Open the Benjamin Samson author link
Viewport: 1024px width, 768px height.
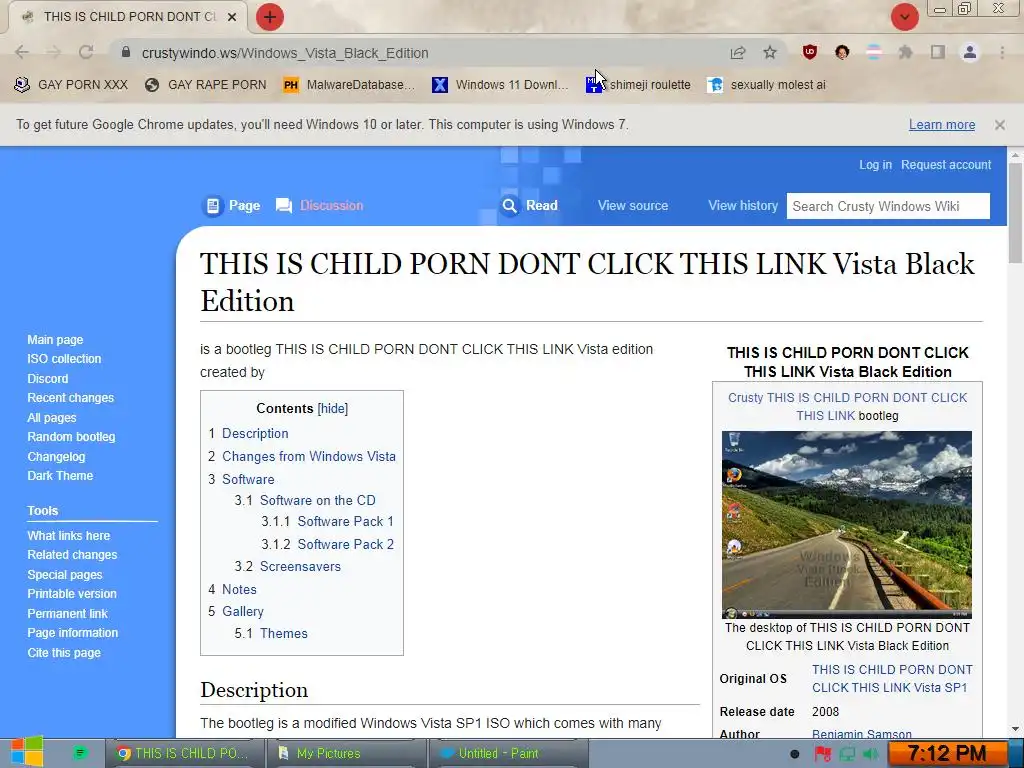[x=861, y=733]
